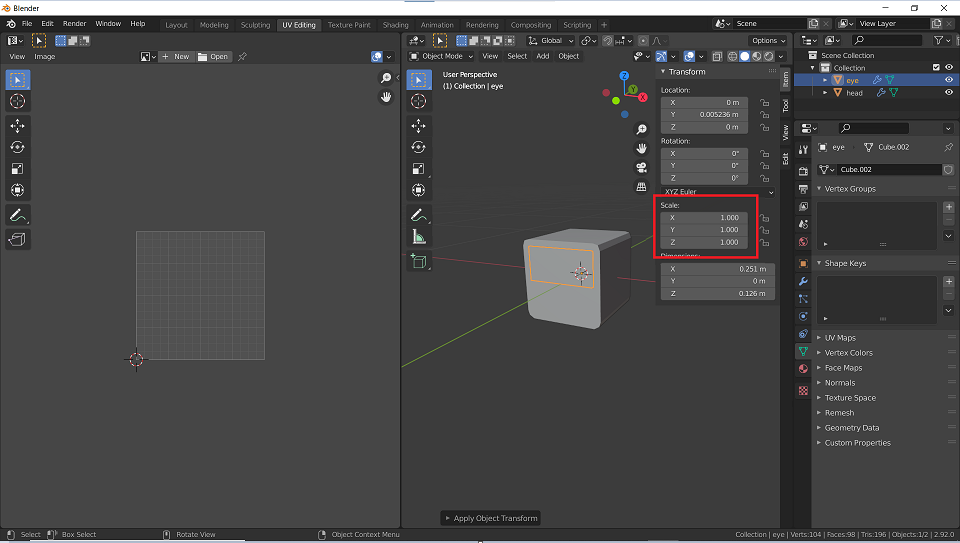Viewport: 960px width, 543px height.
Task: Pick the Move tool in the 3D viewport toolbar
Action: (419, 126)
